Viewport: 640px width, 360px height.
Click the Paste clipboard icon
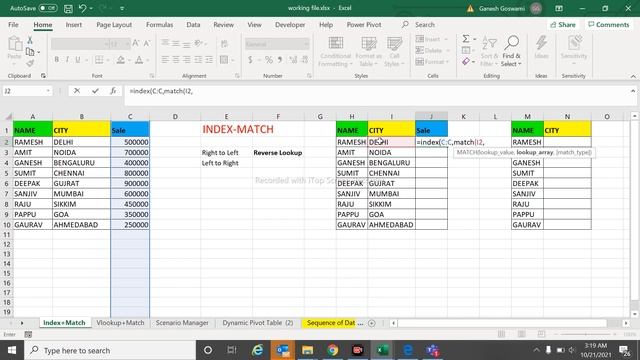[x=15, y=44]
